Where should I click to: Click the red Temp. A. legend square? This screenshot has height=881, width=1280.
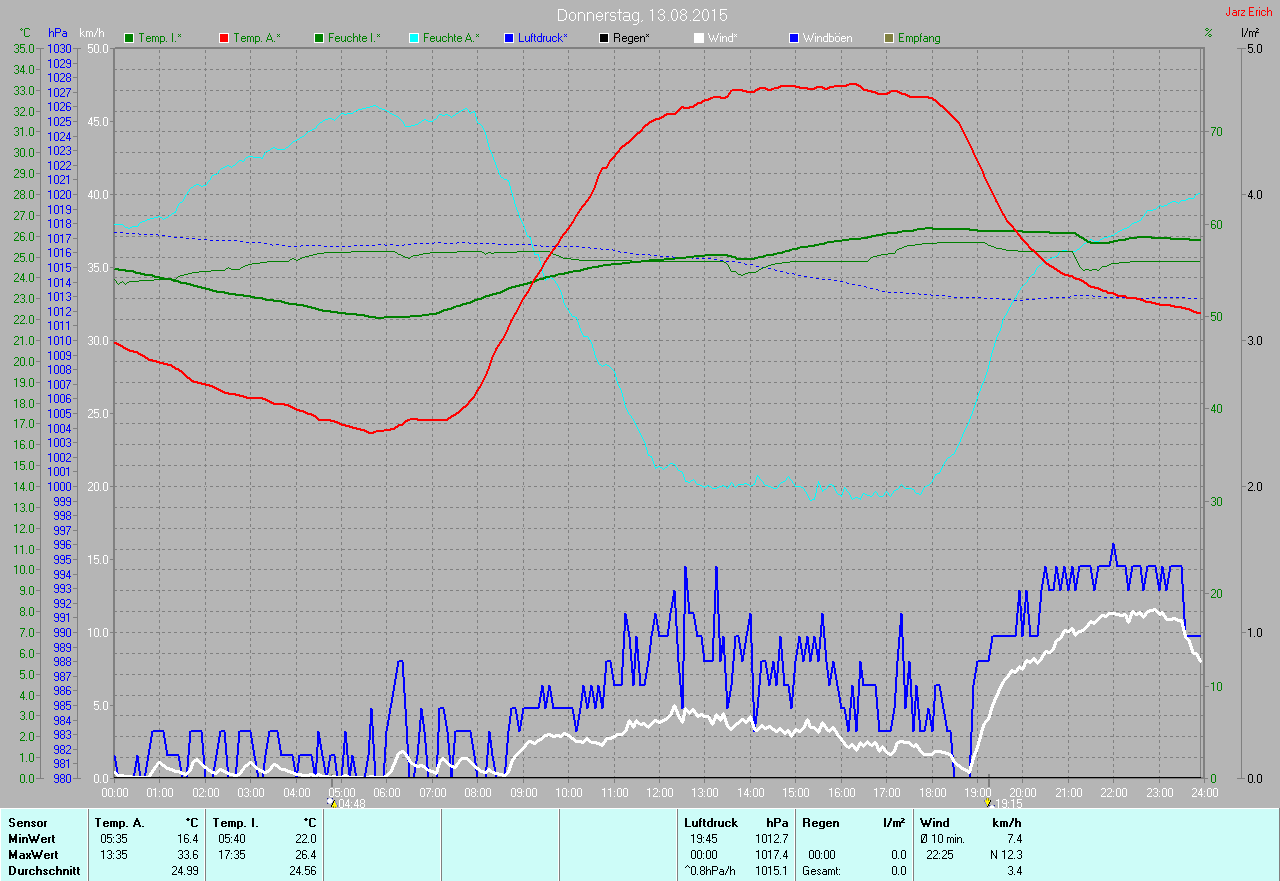[x=224, y=38]
